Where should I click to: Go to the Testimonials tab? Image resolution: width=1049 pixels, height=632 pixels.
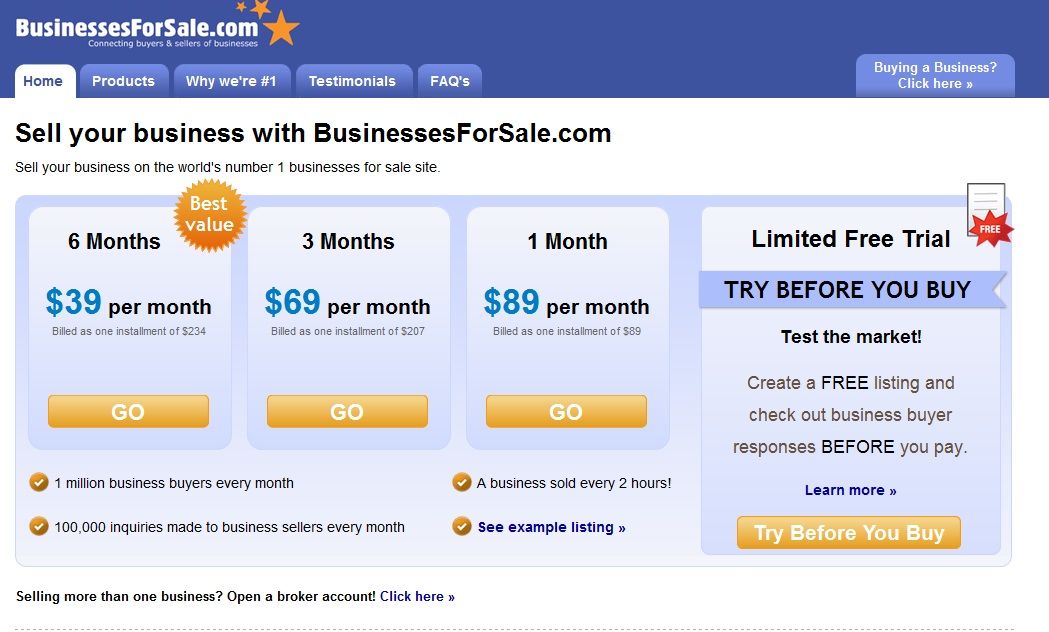[353, 81]
